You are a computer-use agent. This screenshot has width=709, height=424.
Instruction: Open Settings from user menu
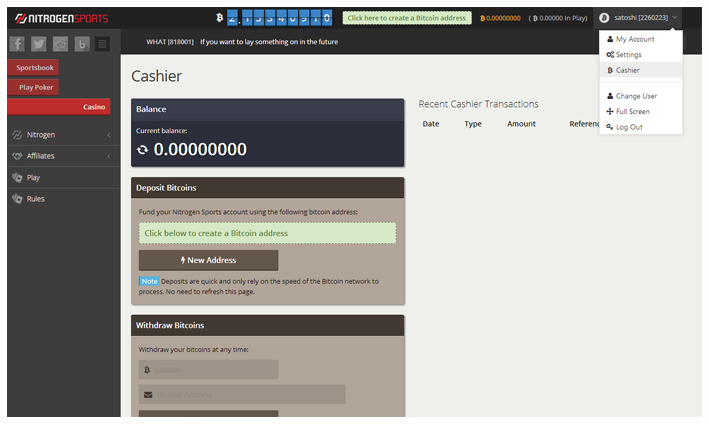tap(628, 54)
